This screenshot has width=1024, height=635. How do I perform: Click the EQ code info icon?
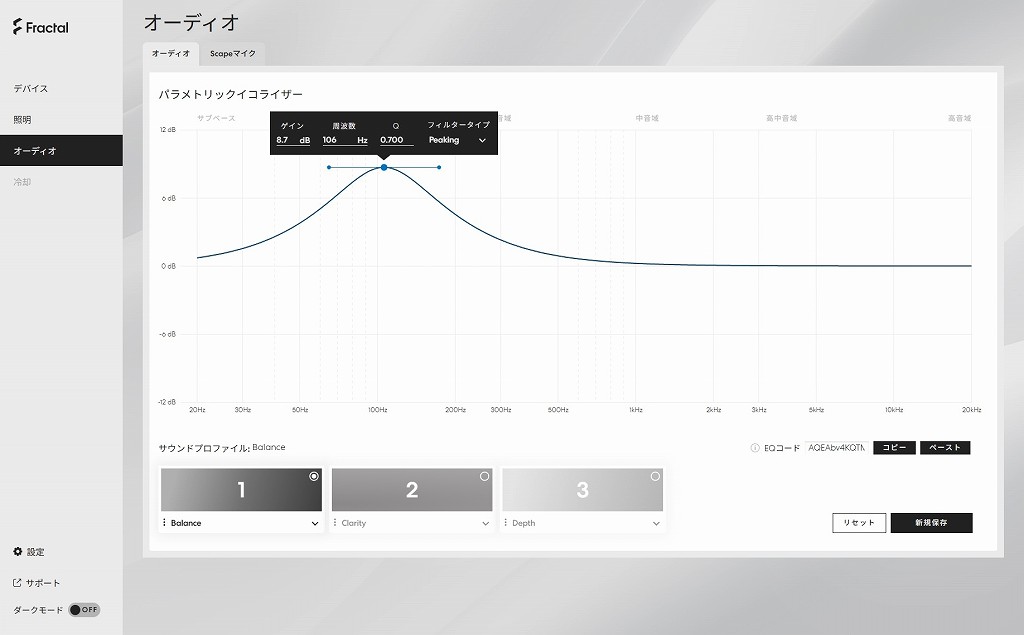click(x=755, y=448)
